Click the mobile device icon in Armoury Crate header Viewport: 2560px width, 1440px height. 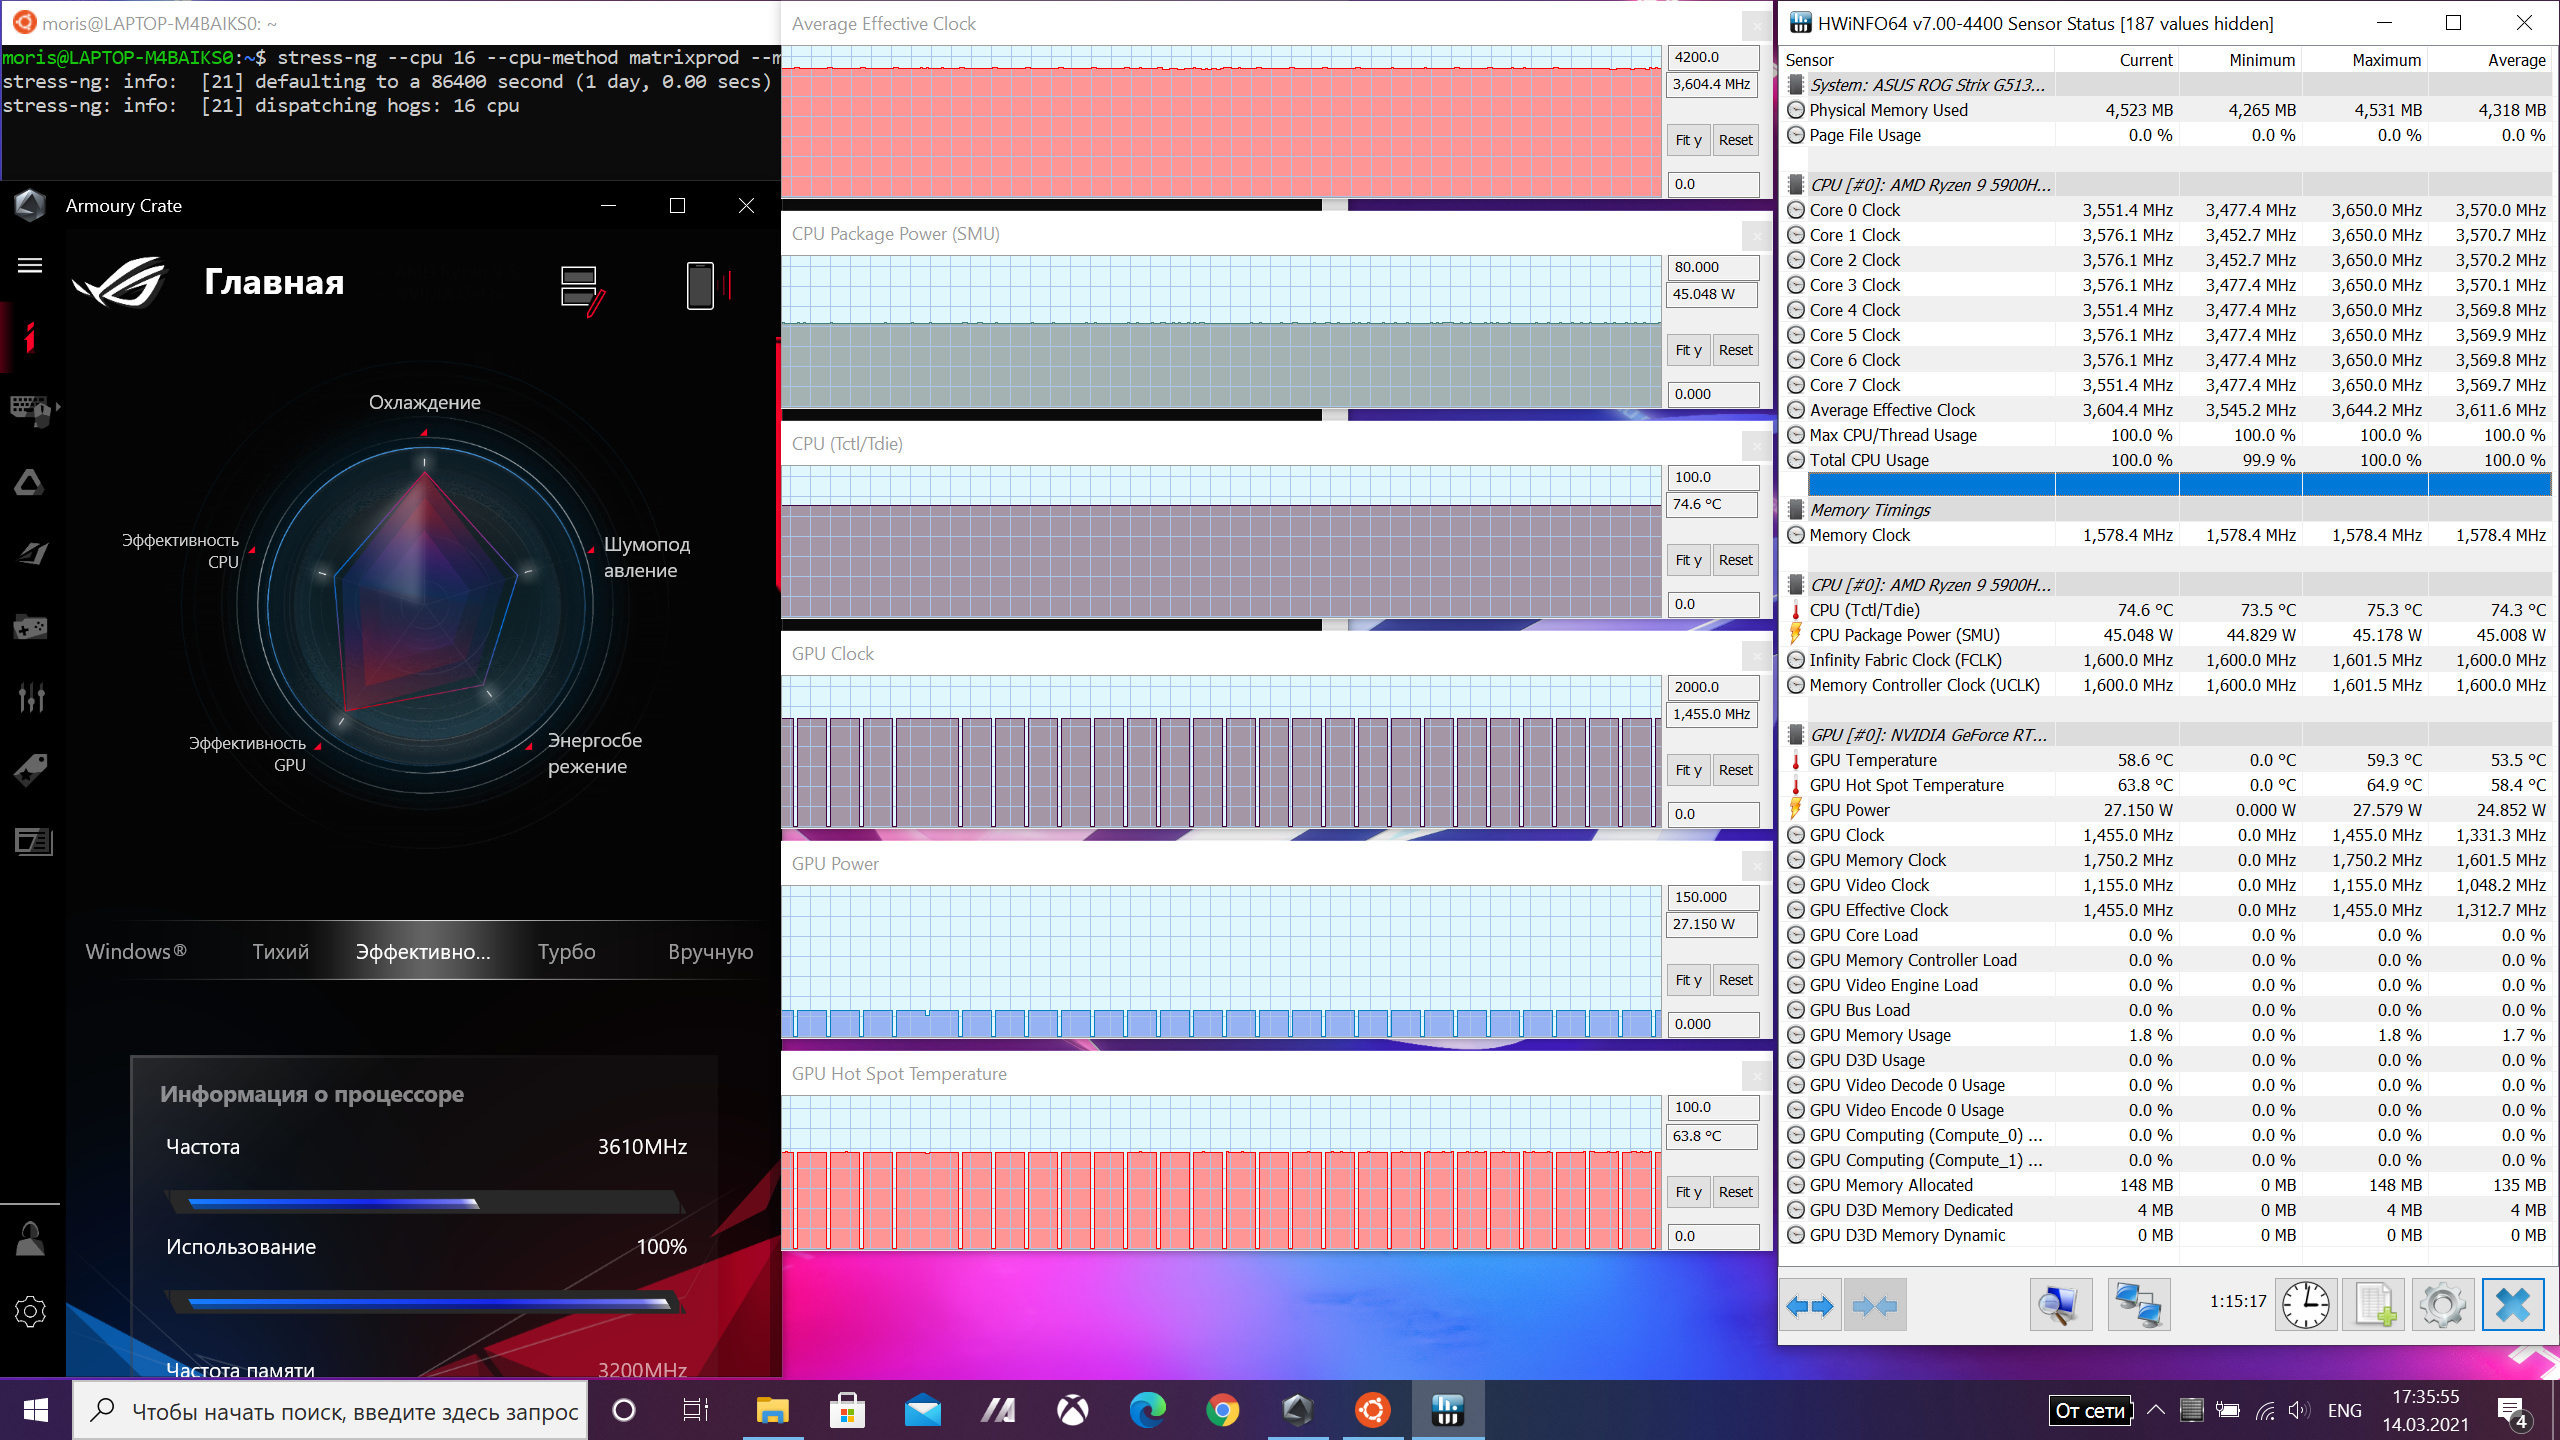point(708,286)
